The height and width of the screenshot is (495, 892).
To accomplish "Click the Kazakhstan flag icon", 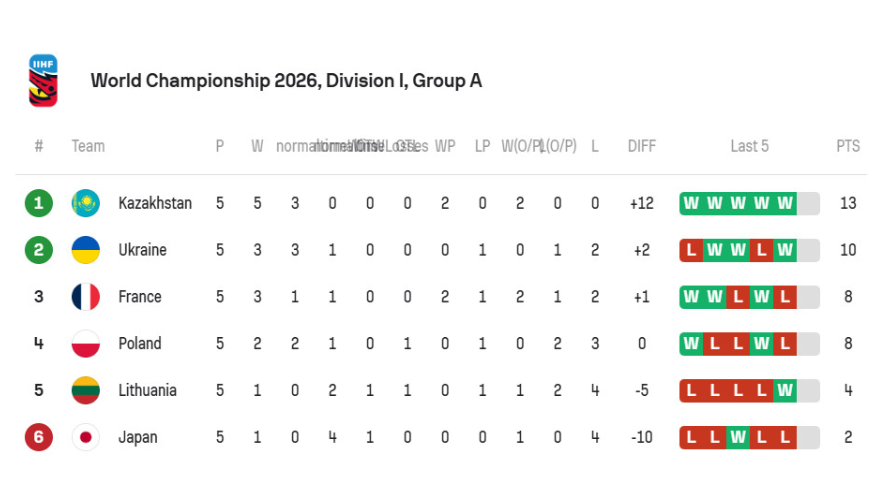I will pos(86,203).
